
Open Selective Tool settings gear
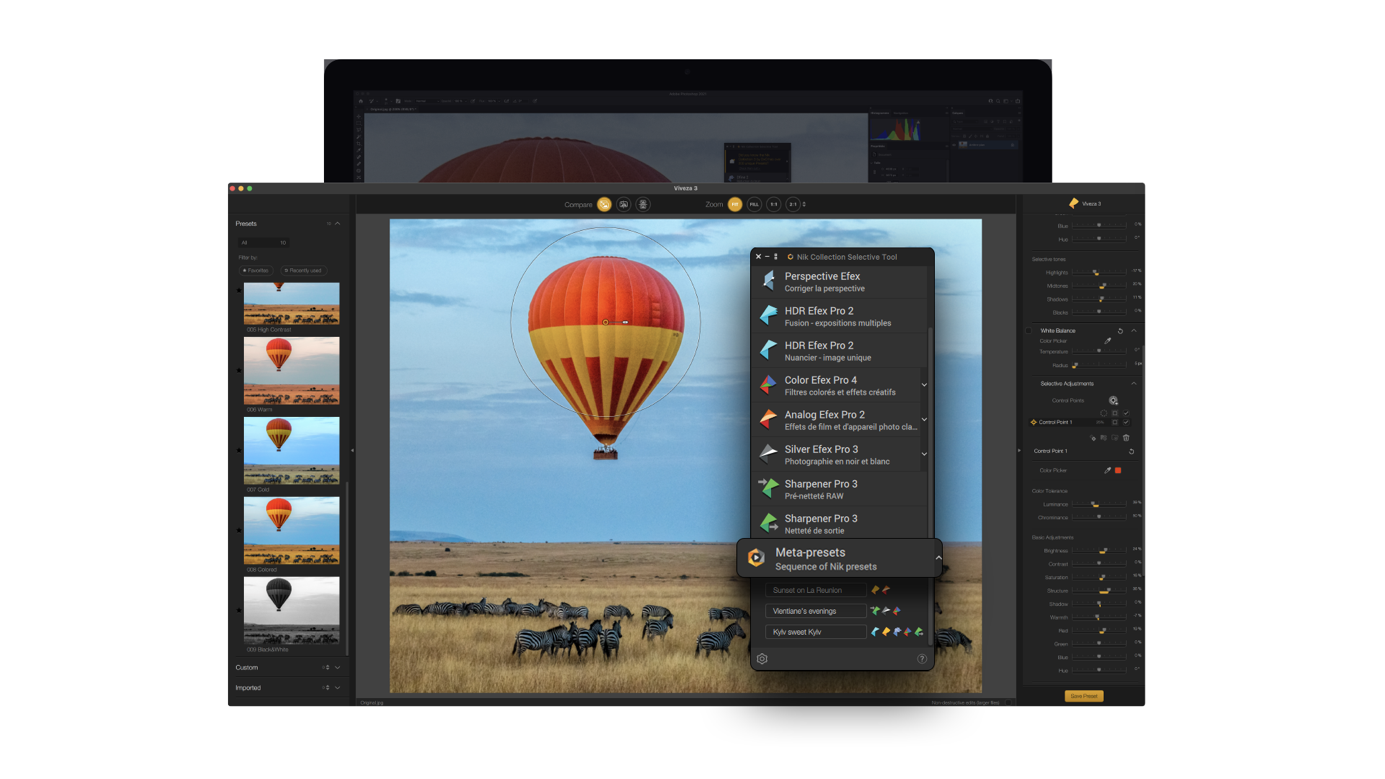click(762, 659)
